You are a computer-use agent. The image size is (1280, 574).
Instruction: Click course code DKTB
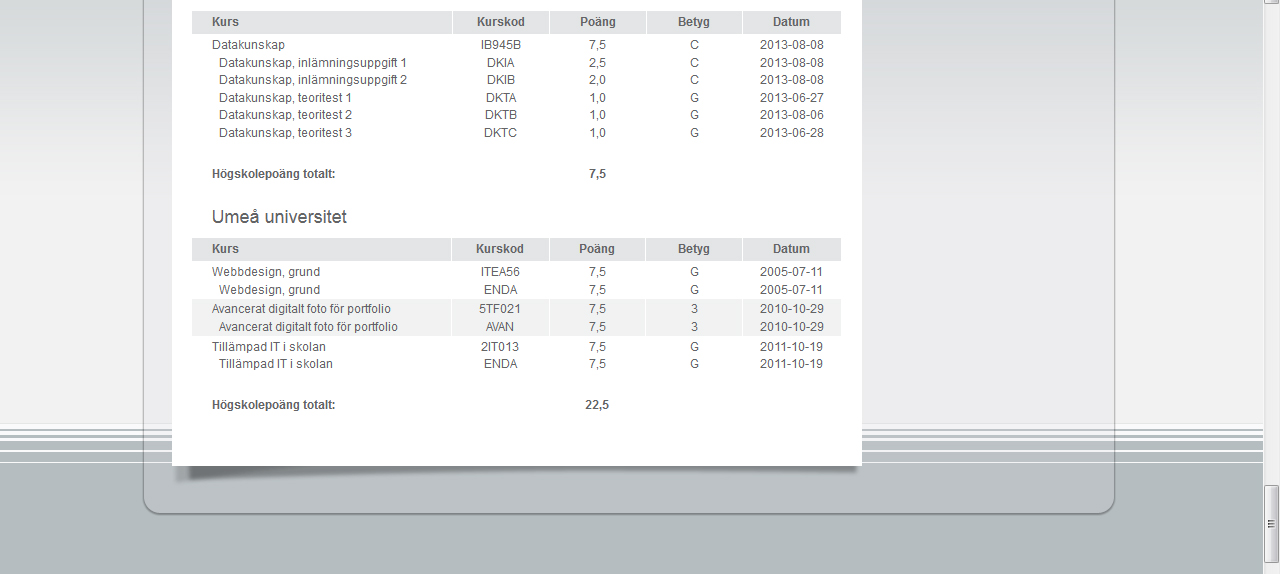(x=500, y=115)
